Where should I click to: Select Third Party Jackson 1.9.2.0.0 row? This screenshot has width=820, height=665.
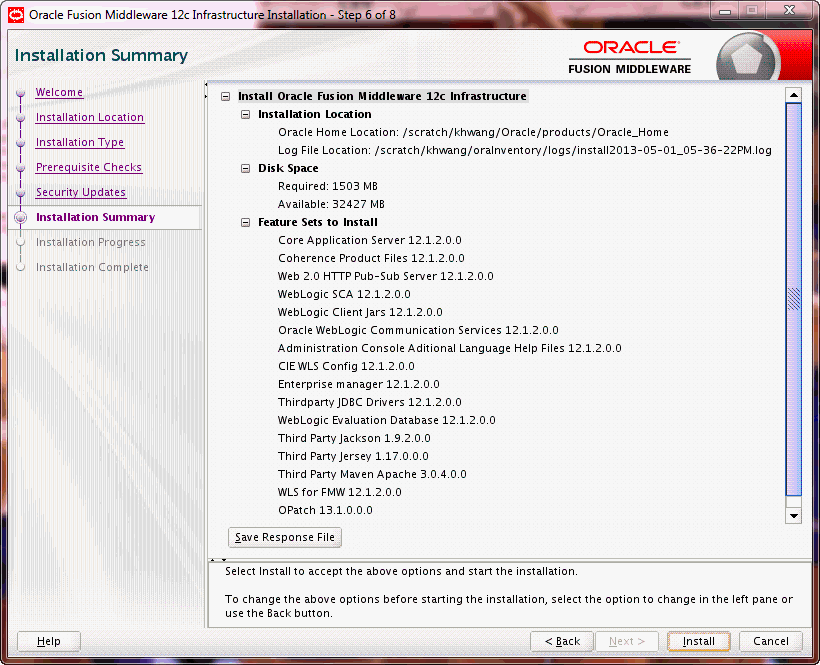pos(354,438)
